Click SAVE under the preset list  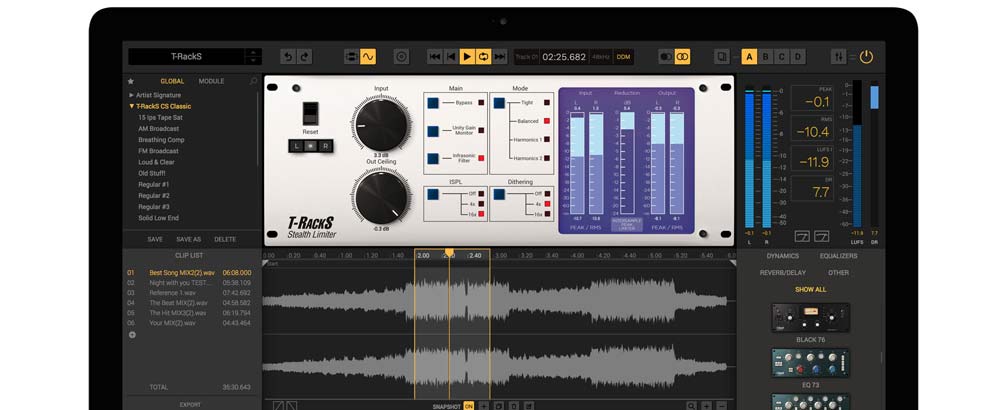(155, 239)
